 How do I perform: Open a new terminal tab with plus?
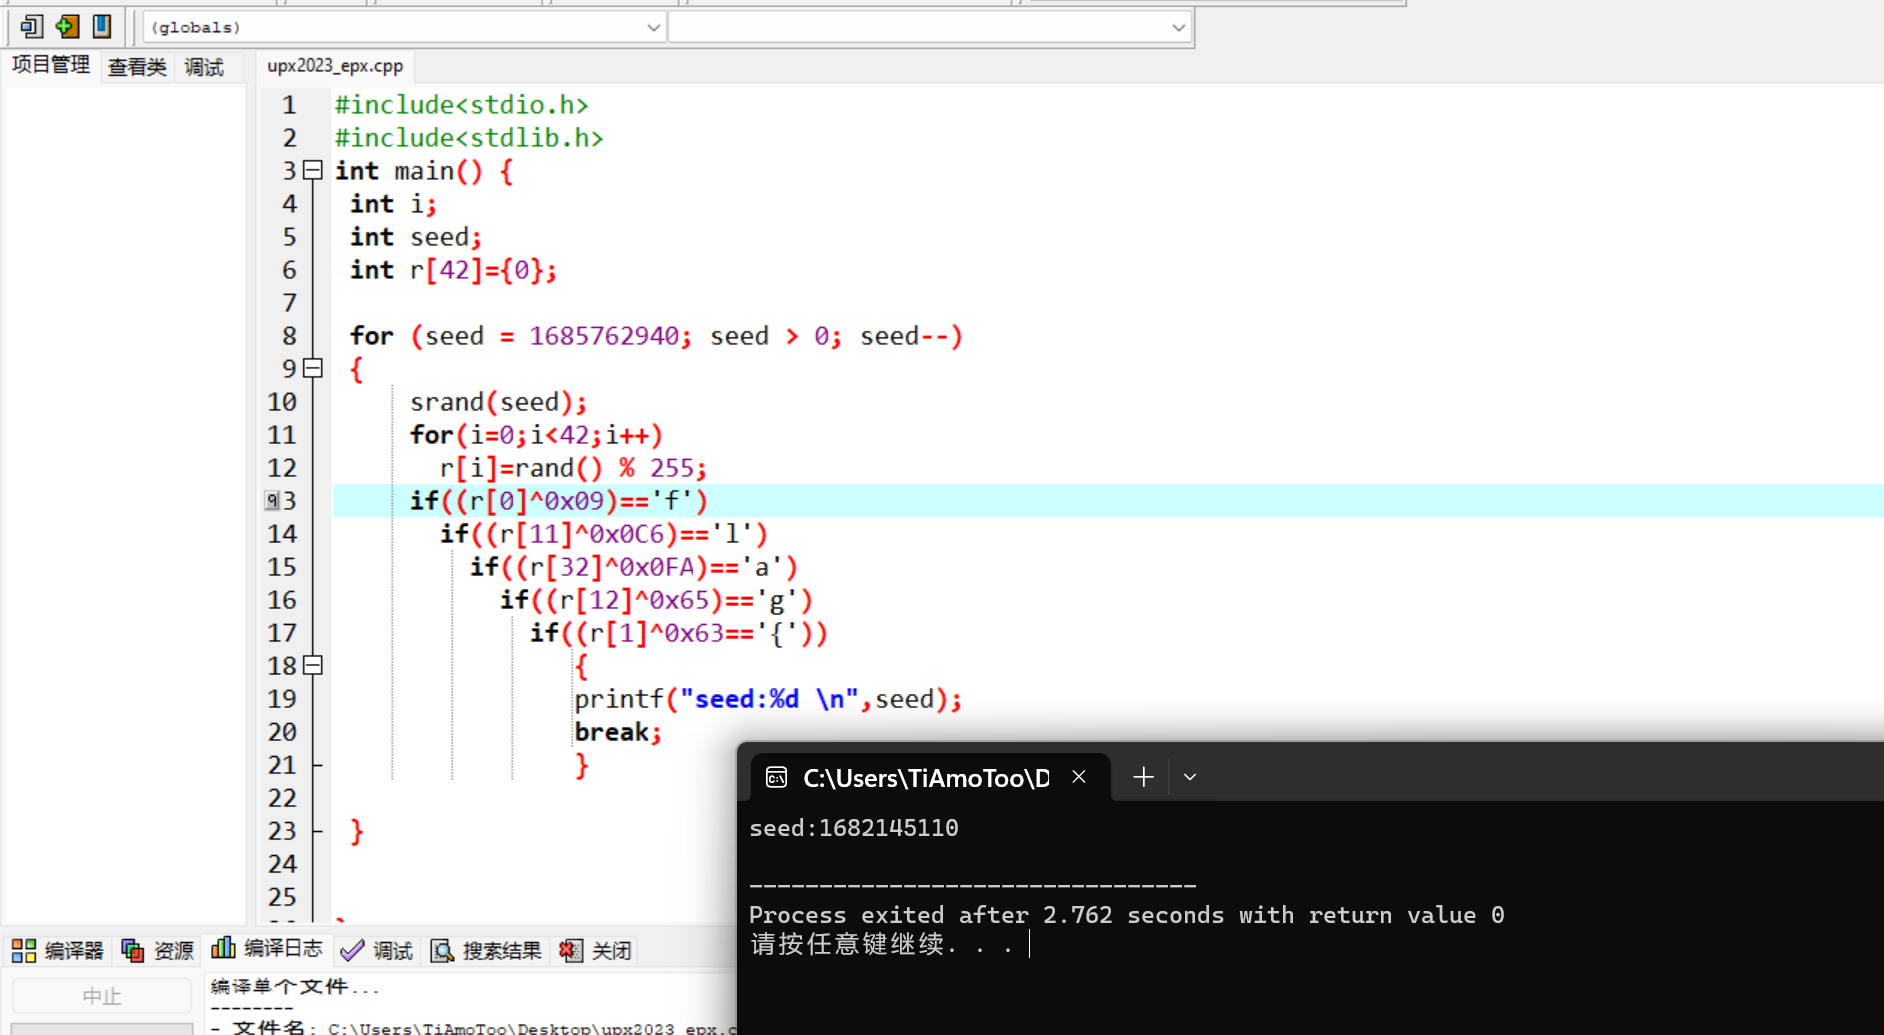[x=1143, y=777]
